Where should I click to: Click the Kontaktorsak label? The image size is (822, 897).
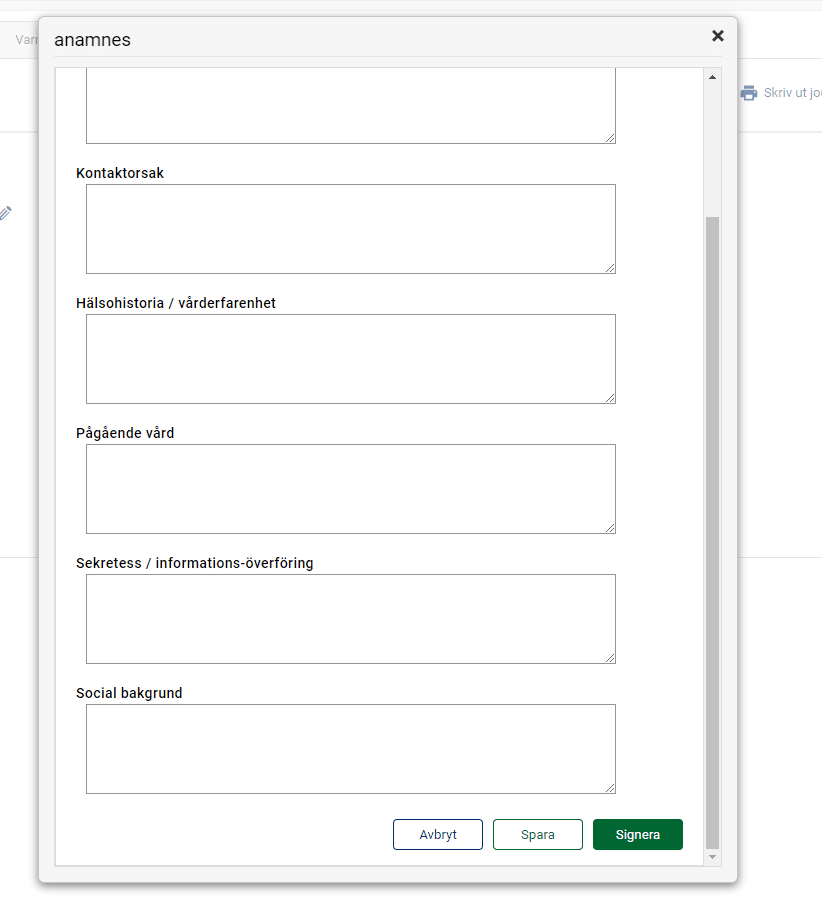120,173
